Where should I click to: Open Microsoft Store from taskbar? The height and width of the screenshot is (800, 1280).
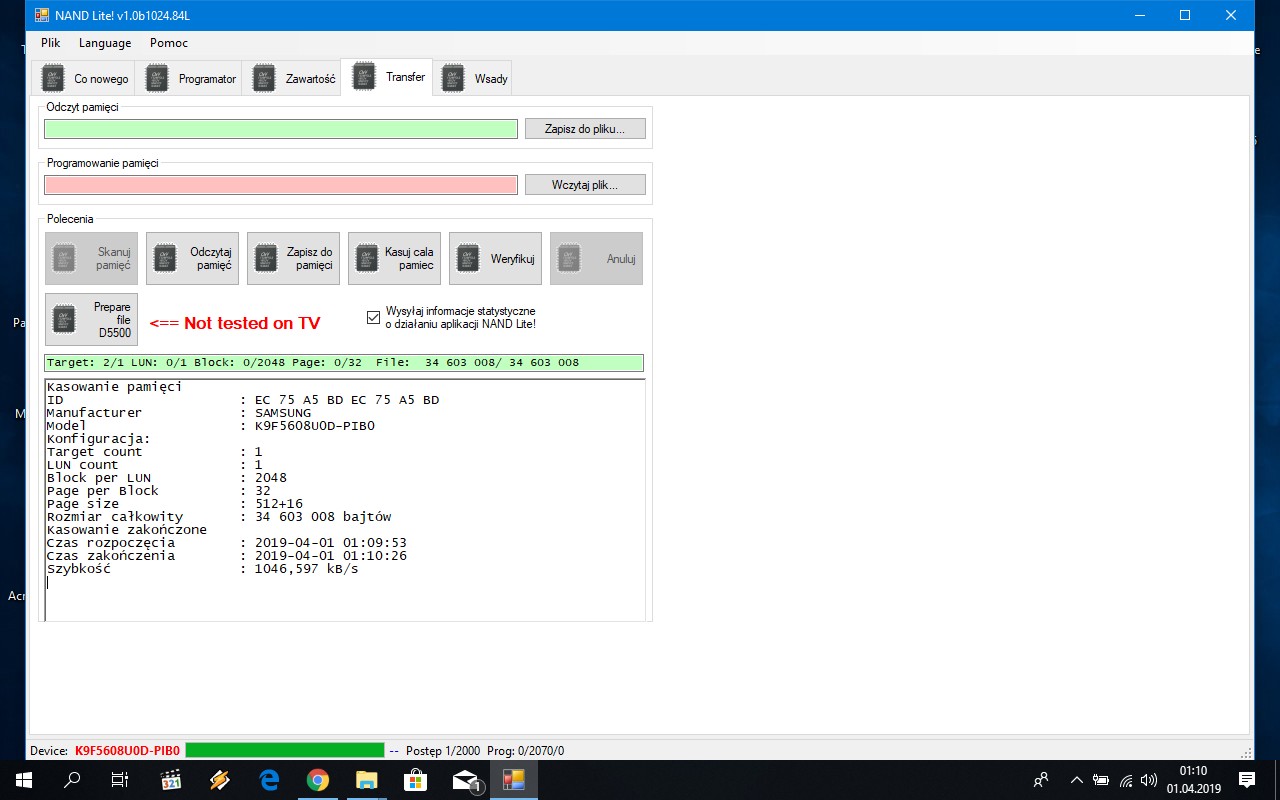[416, 780]
